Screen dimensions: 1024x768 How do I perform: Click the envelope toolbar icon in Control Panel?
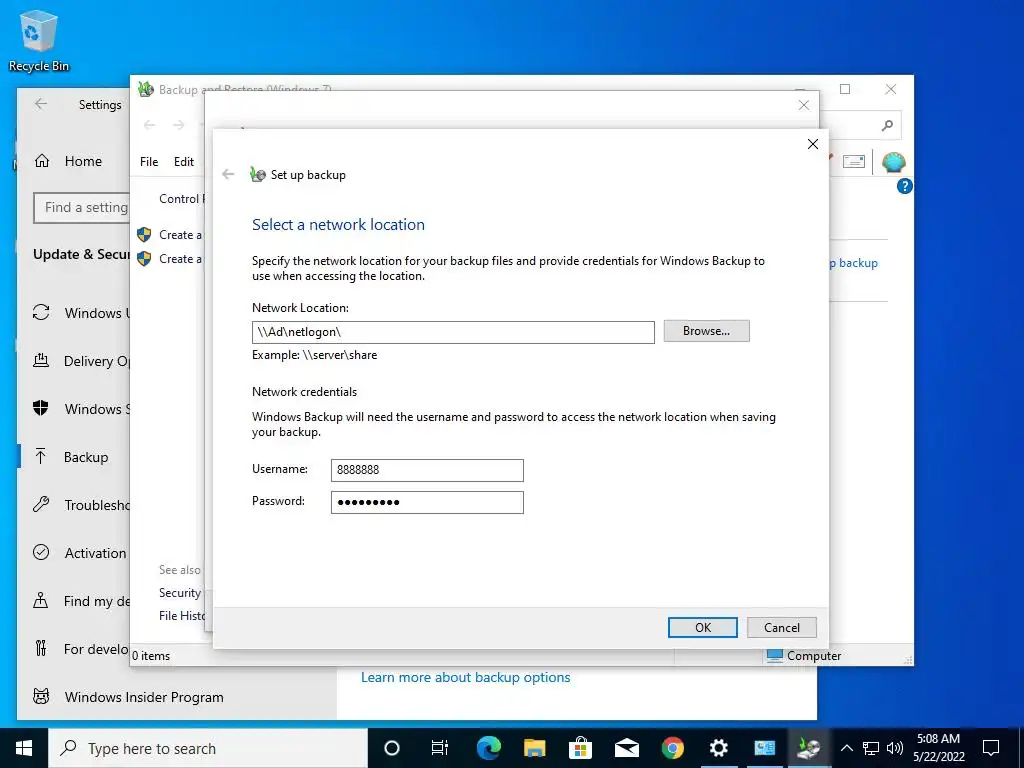pos(854,161)
